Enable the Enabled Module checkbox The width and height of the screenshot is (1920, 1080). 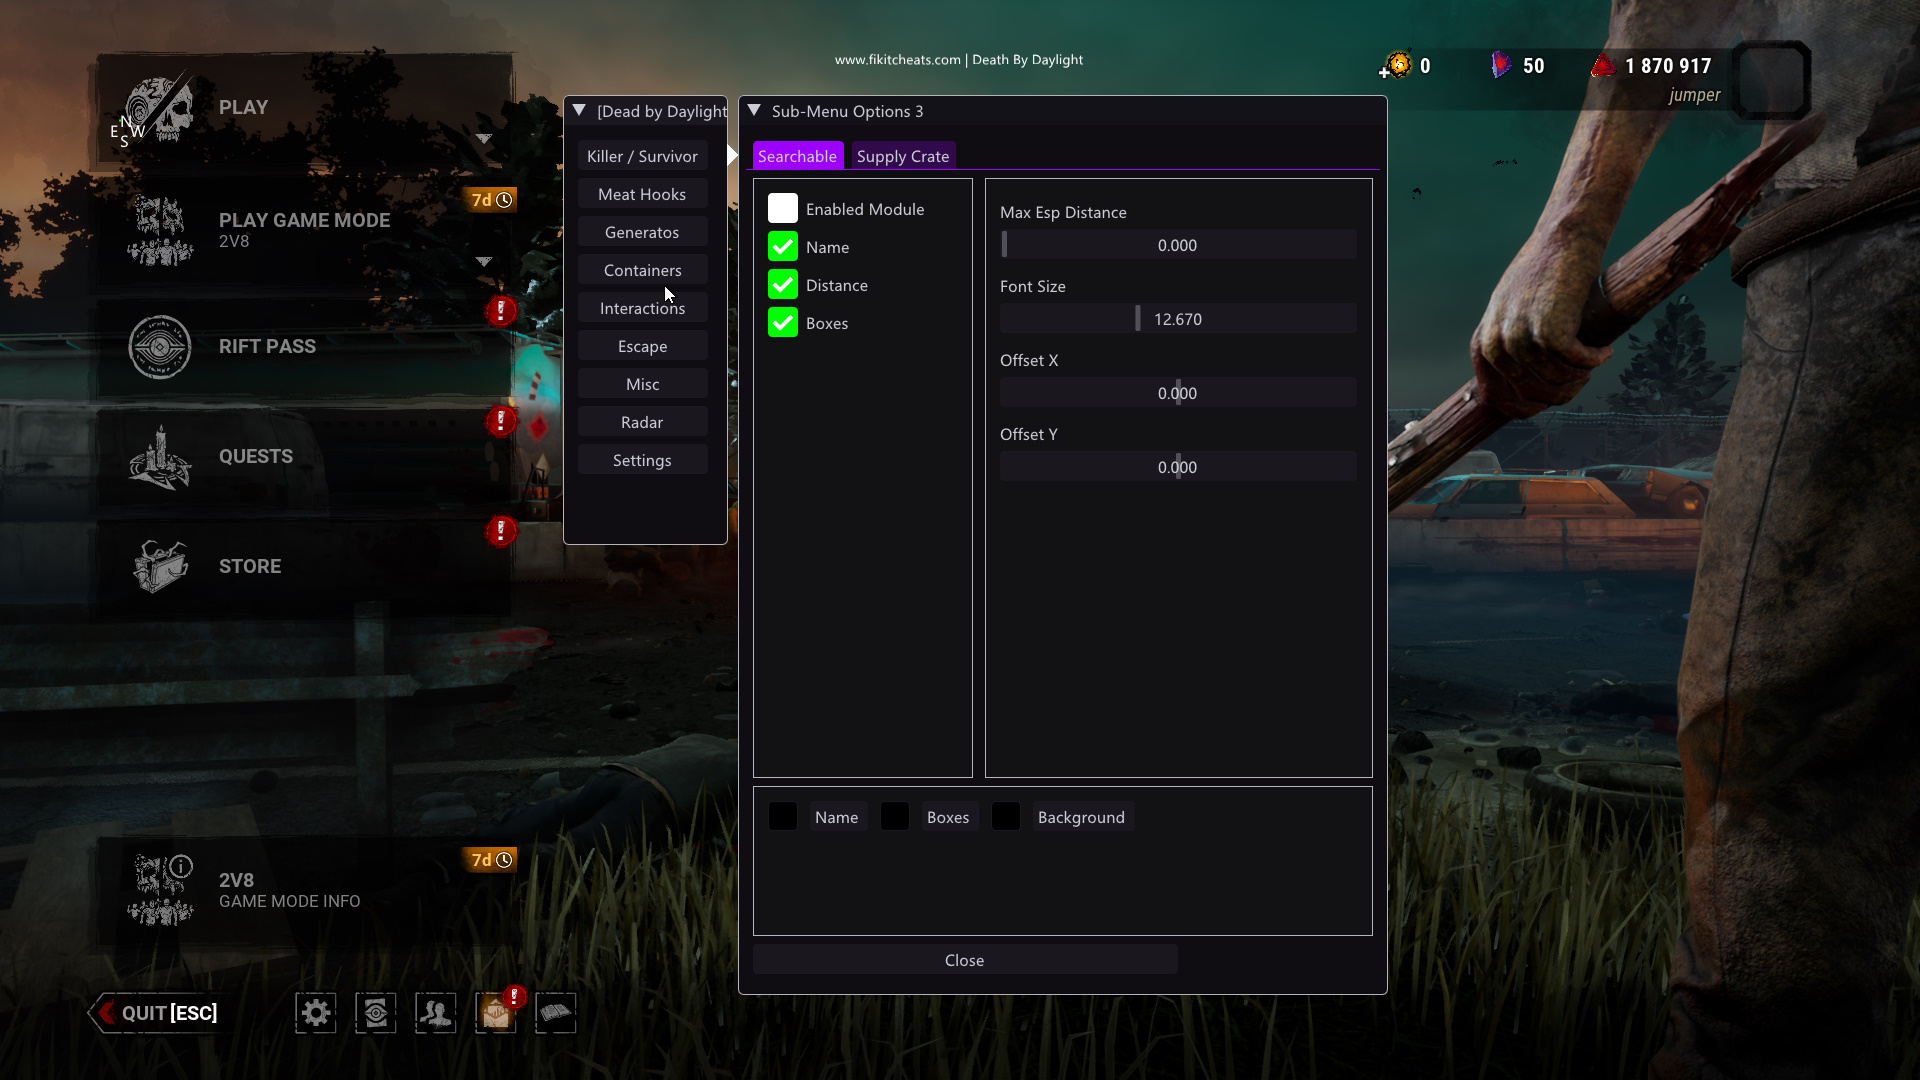point(783,209)
